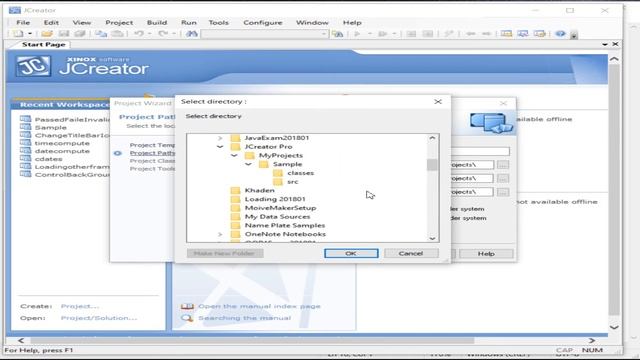Click the first browse ... button in Project Wizard
The height and width of the screenshot is (360, 640).
pos(503,164)
